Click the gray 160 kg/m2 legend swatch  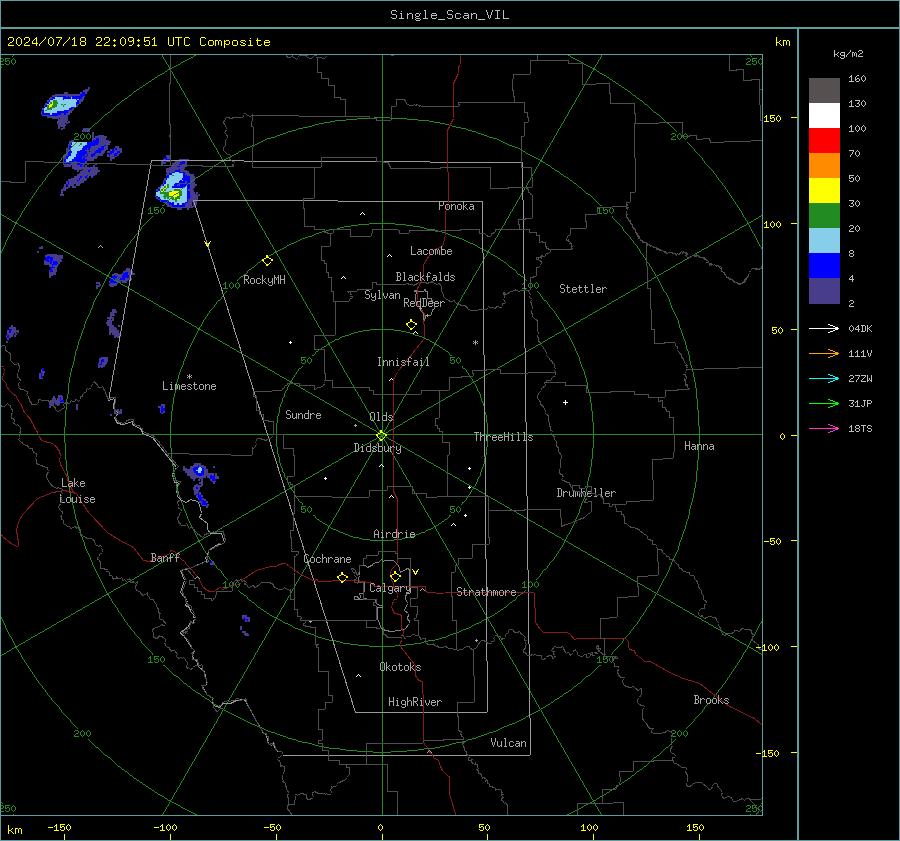(824, 90)
